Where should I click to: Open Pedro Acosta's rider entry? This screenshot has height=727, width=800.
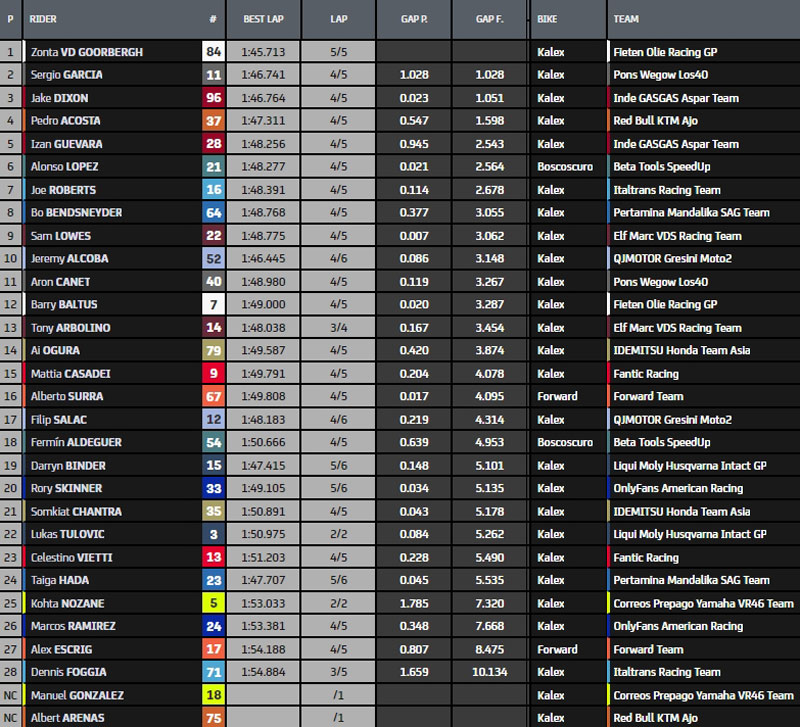coord(65,121)
